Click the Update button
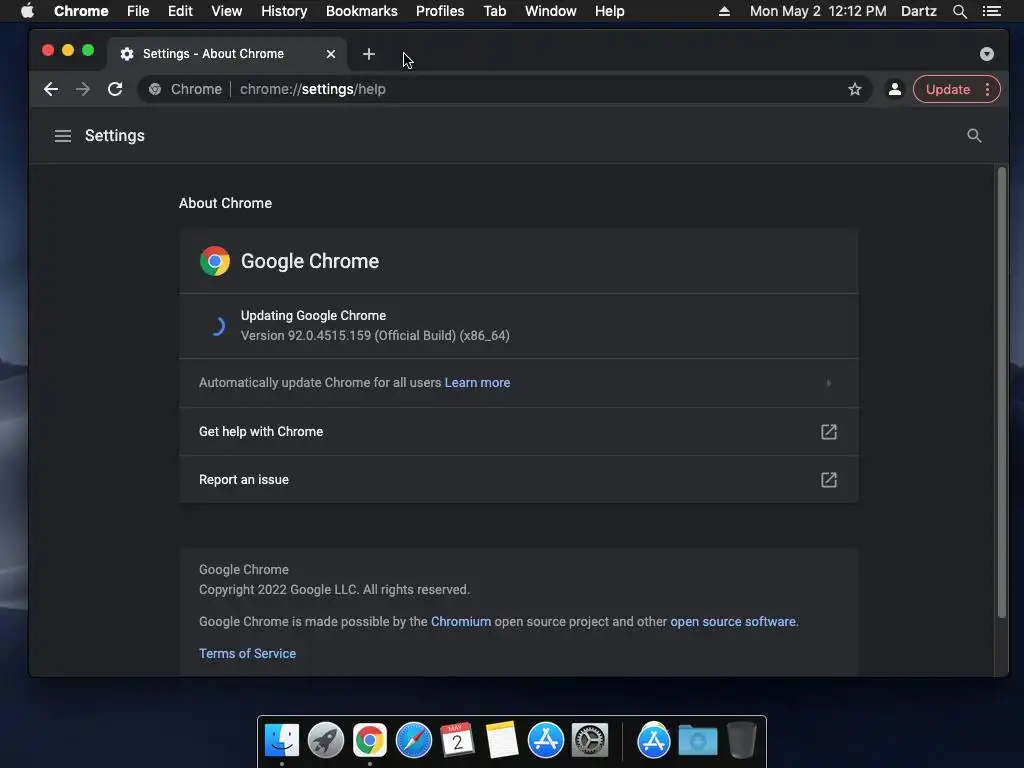 948,89
